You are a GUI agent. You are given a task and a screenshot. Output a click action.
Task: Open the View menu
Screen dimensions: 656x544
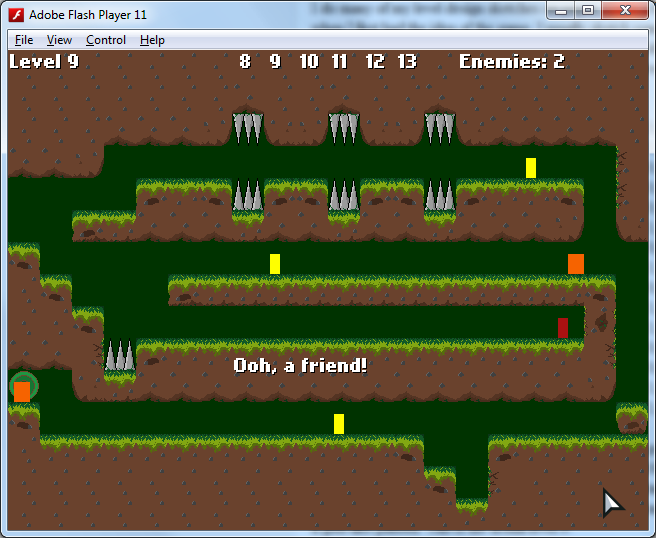(59, 40)
